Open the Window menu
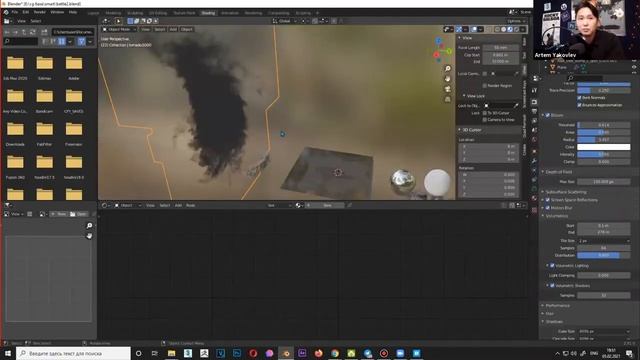Viewport: 640px width, 360px height. [57, 12]
